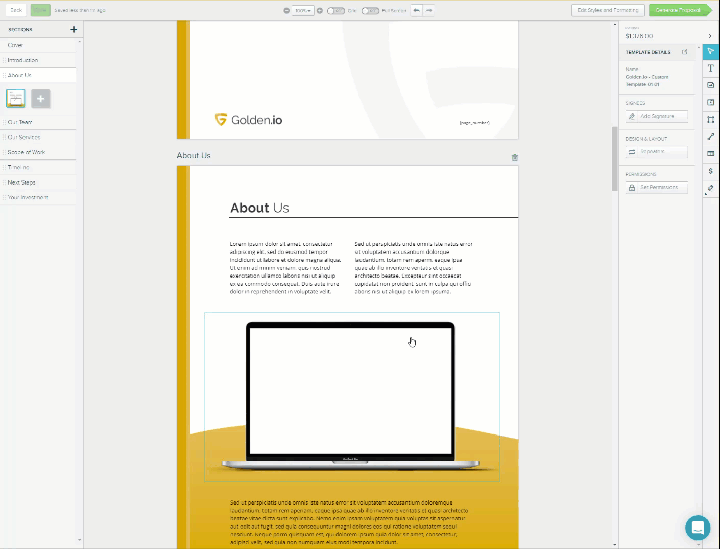The height and width of the screenshot is (549, 720).
Task: Click the page number placeholder text
Action: [475, 123]
